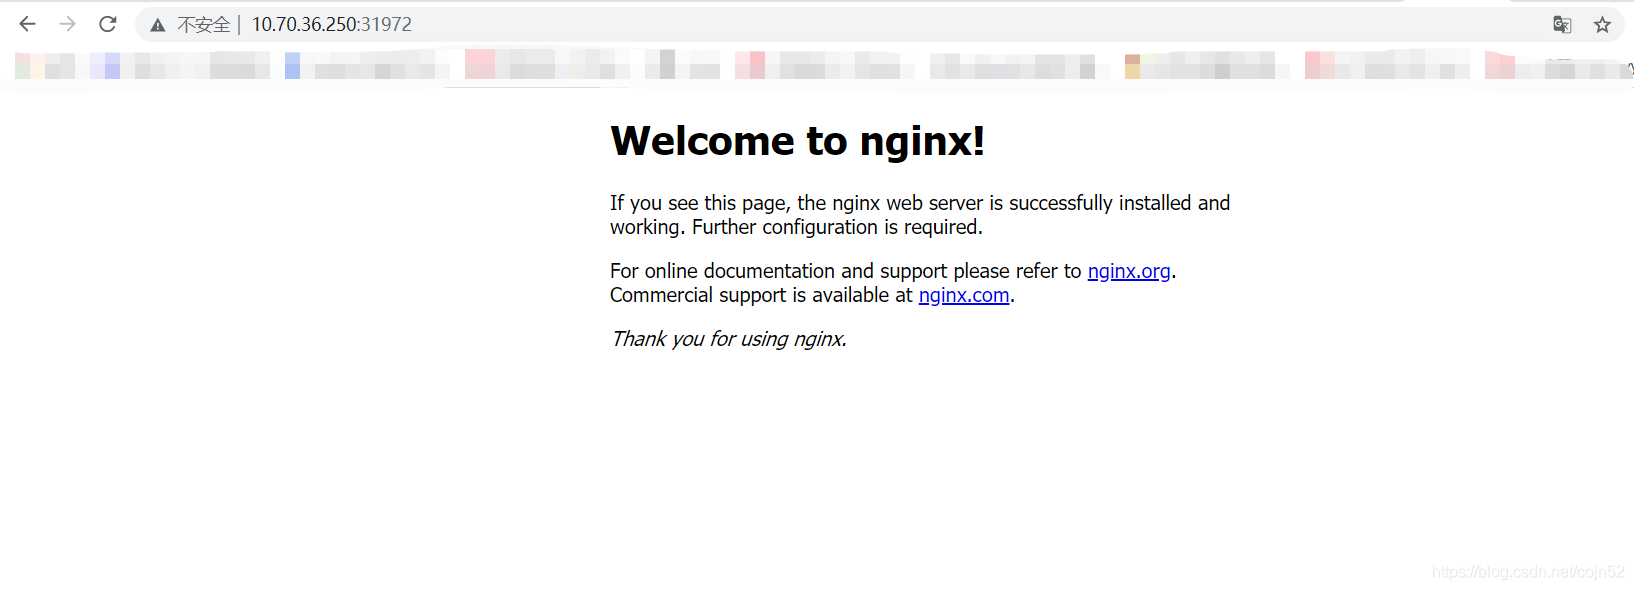Reload the page with the refresh icon
1634x590 pixels.
[108, 24]
